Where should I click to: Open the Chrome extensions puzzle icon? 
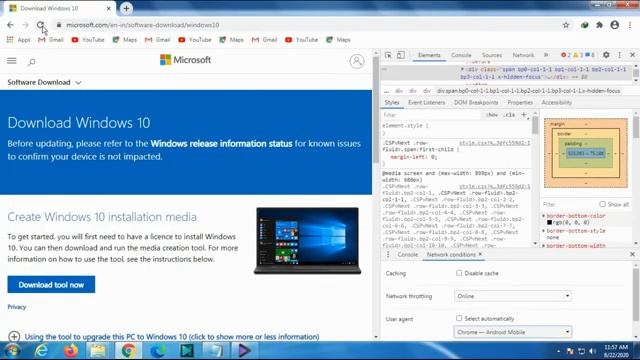[x=599, y=25]
